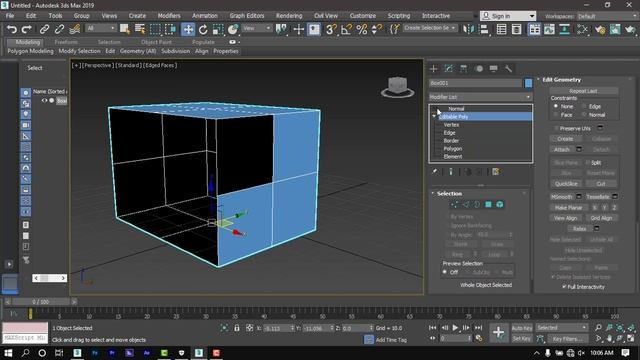Collapse the Selection rollout
This screenshot has height=360, width=640.
(433, 193)
